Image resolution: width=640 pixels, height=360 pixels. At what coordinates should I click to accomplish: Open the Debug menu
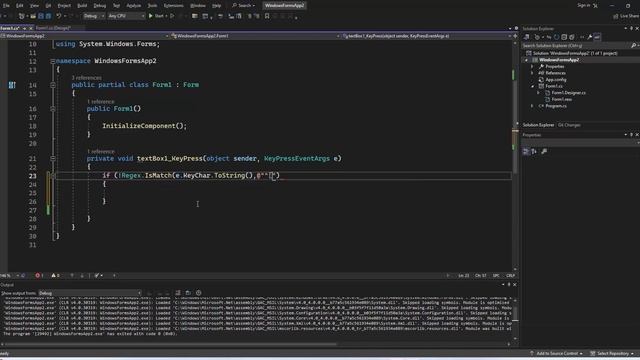(x=100, y=6)
